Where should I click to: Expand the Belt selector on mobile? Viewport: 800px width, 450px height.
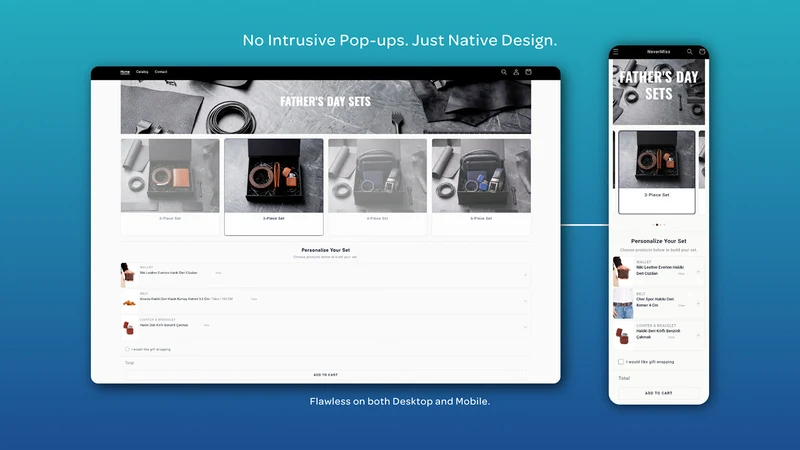698,304
